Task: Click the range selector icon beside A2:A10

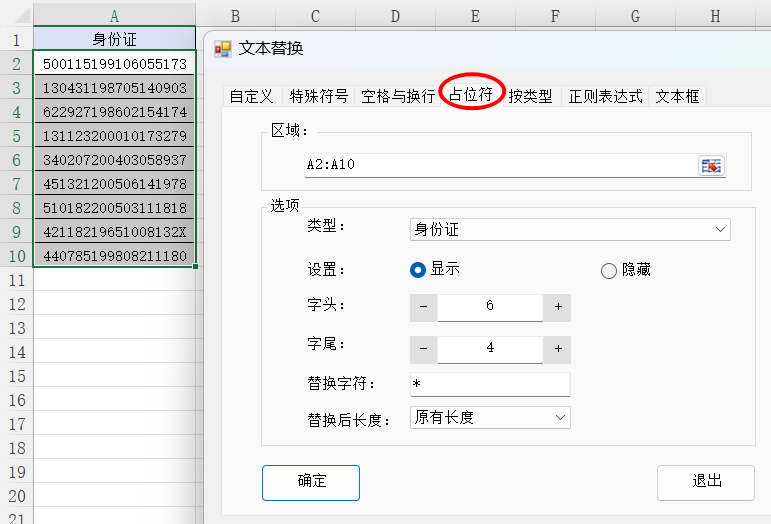Action: [711, 166]
